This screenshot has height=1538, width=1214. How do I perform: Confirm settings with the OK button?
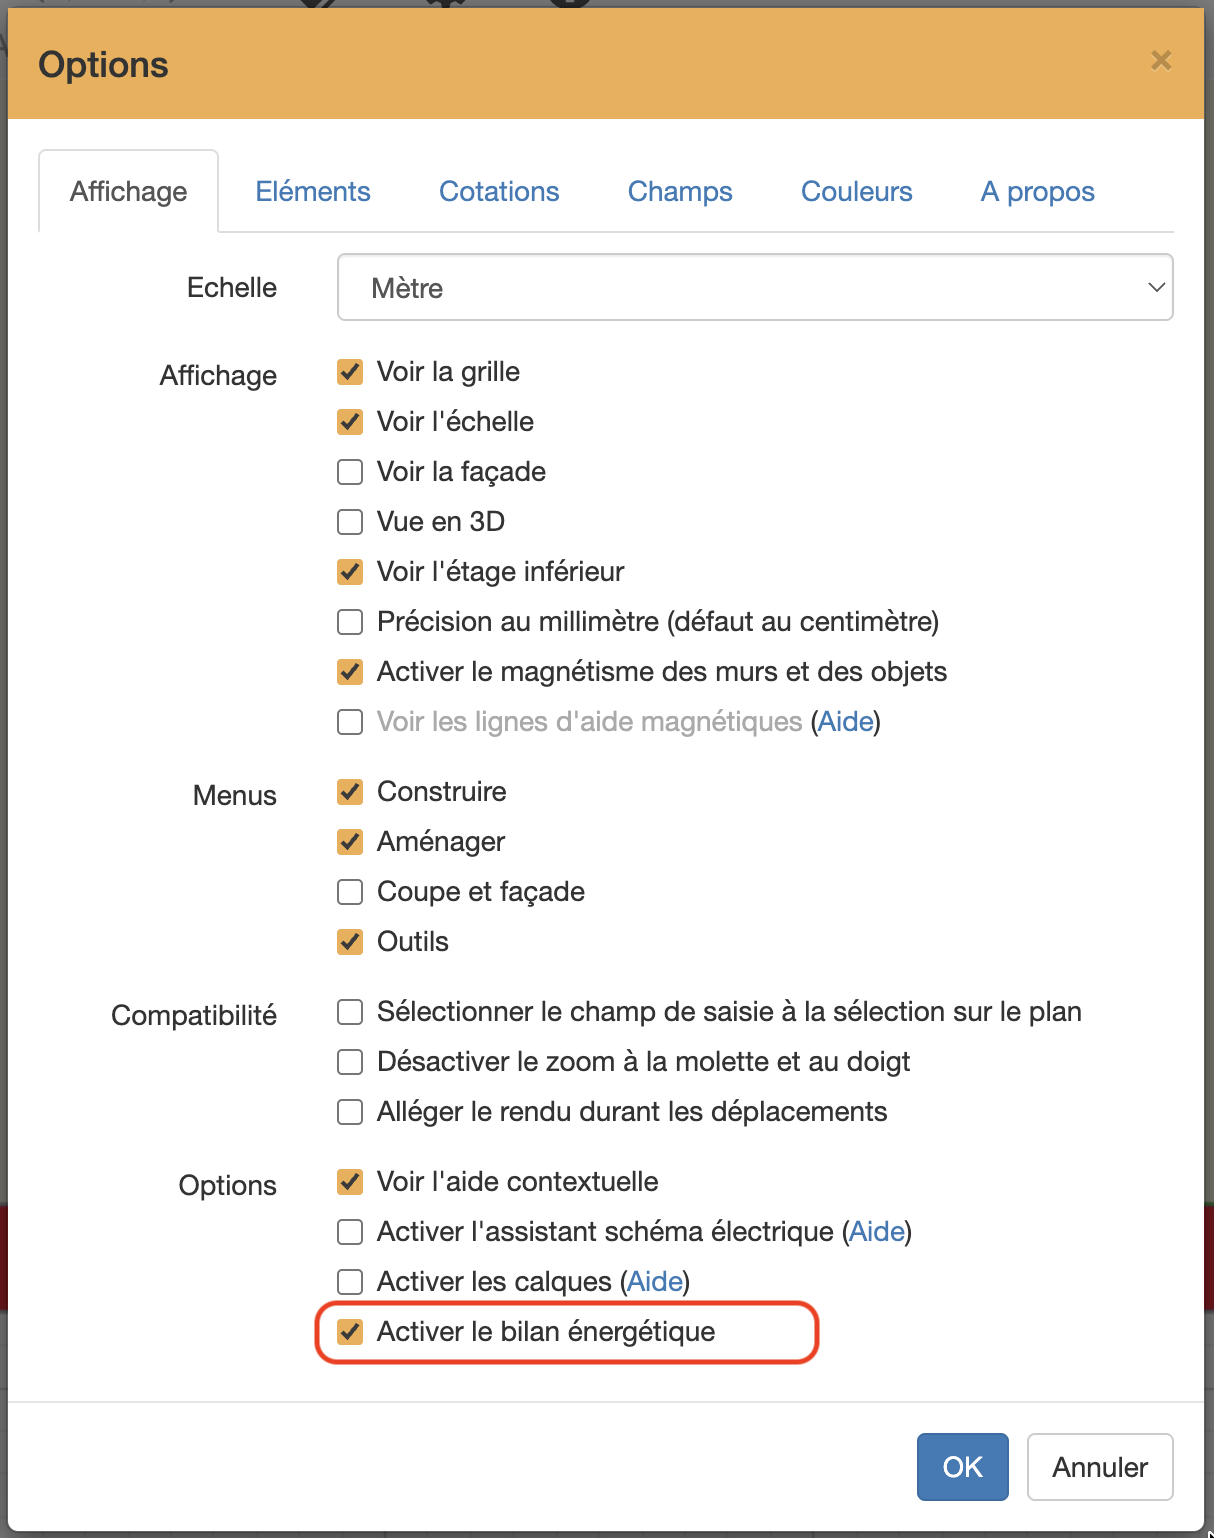click(962, 1466)
